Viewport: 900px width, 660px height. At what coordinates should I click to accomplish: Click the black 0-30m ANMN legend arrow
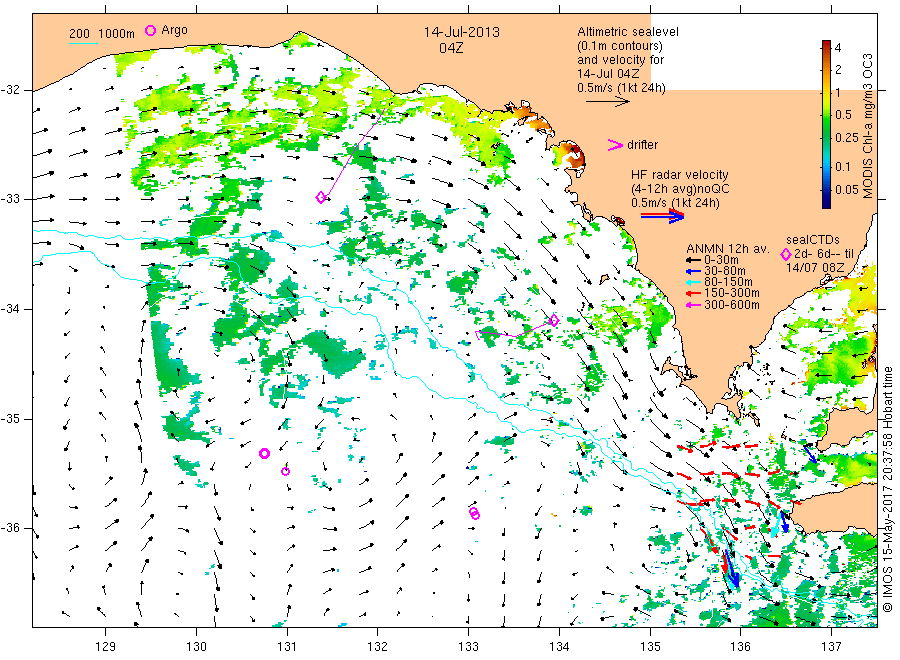point(693,260)
